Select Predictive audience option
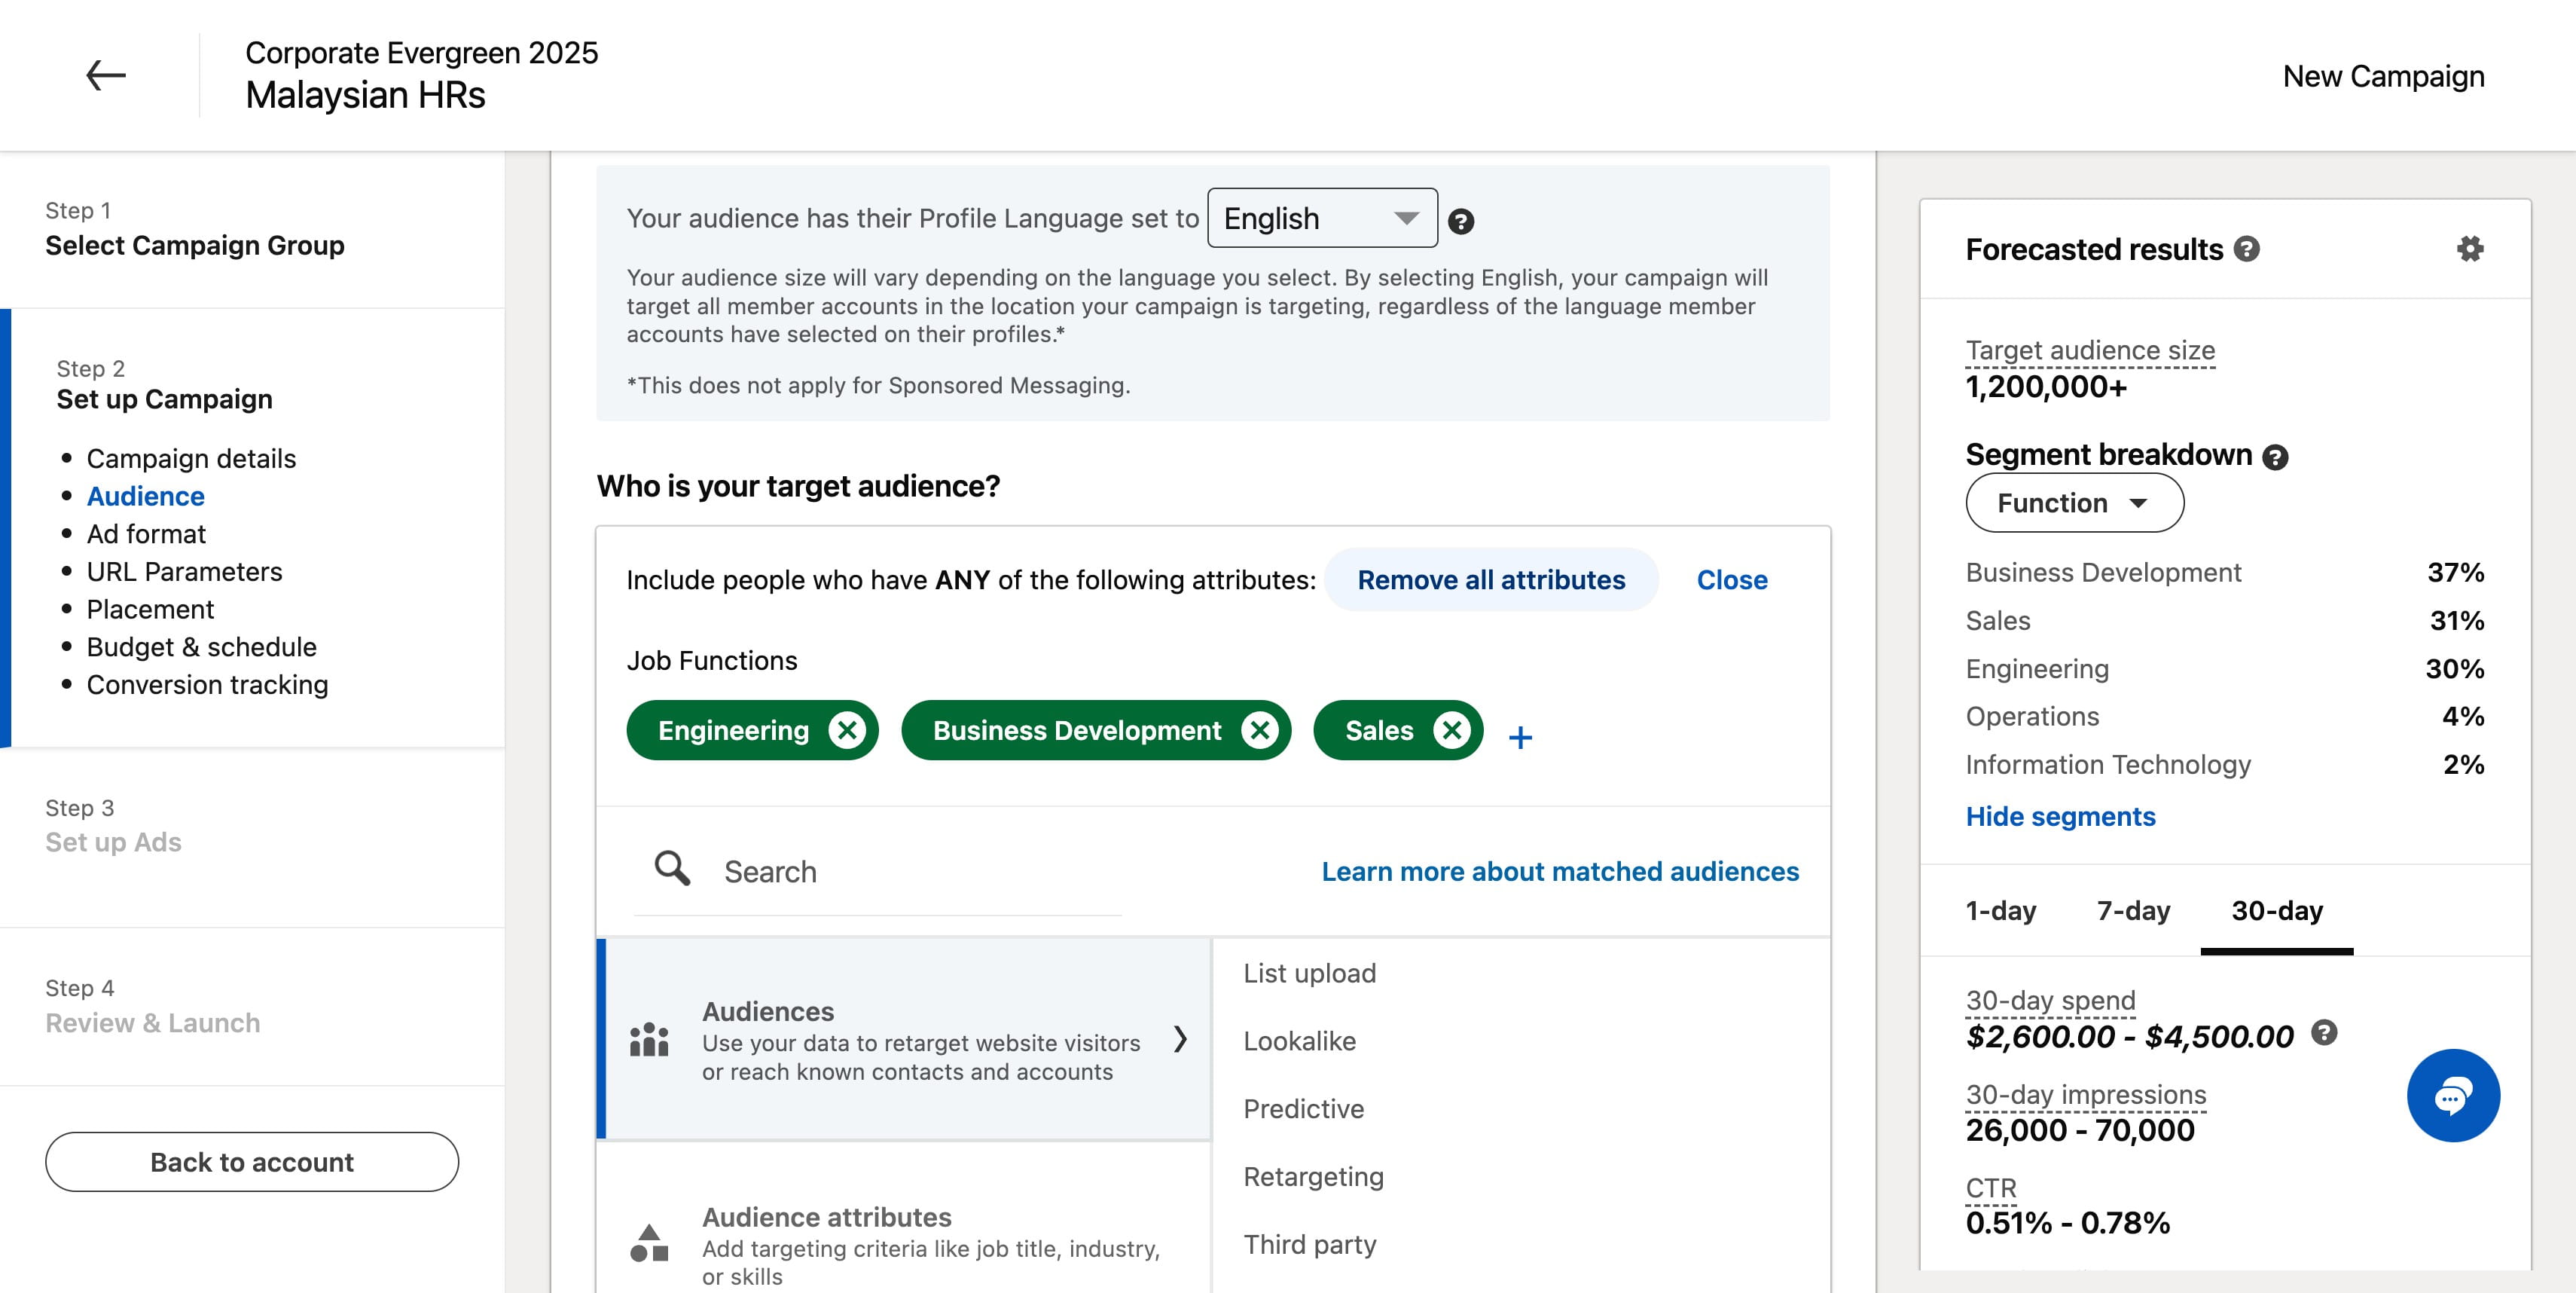Viewport: 2576px width, 1293px height. pos(1303,1109)
